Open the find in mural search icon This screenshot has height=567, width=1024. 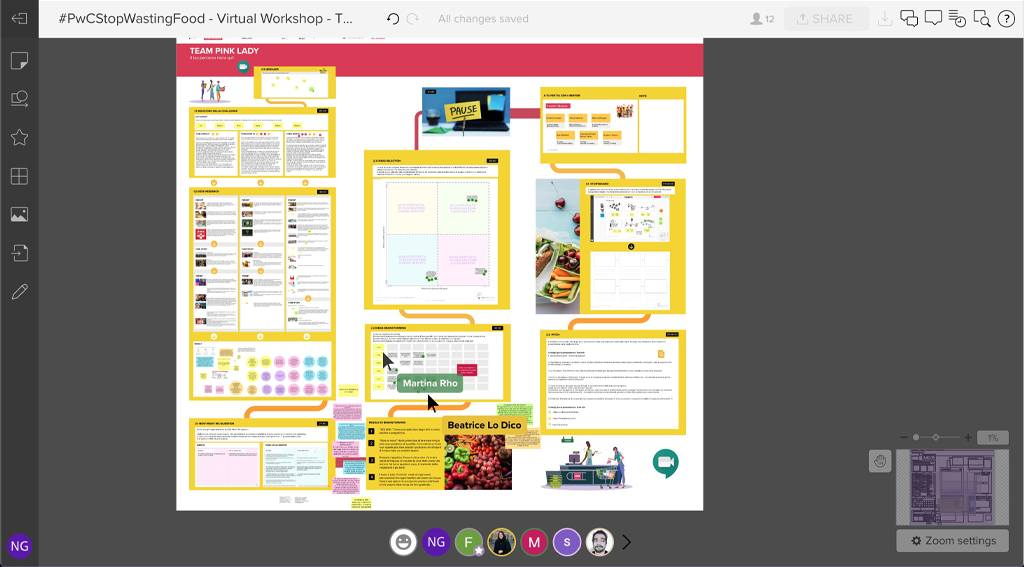(982, 18)
